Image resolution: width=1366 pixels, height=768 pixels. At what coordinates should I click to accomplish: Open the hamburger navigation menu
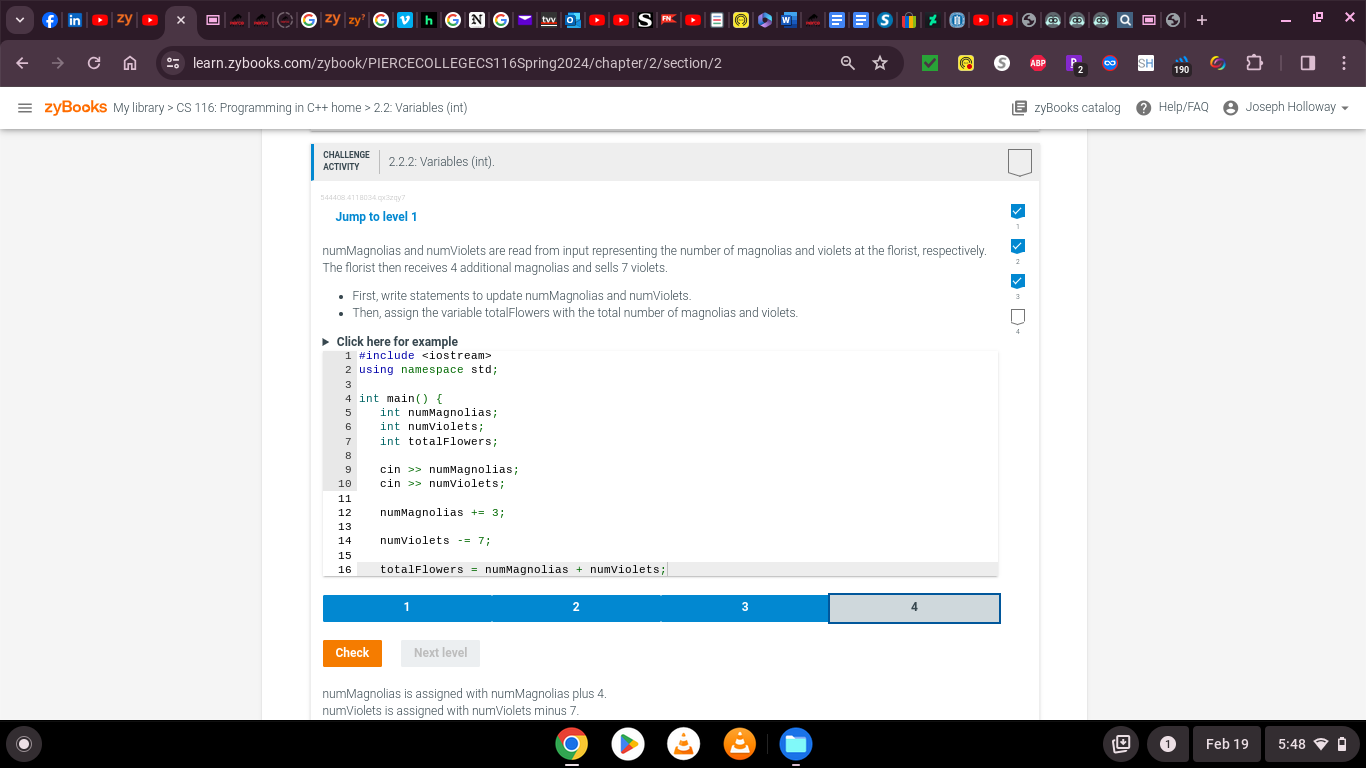[25, 108]
